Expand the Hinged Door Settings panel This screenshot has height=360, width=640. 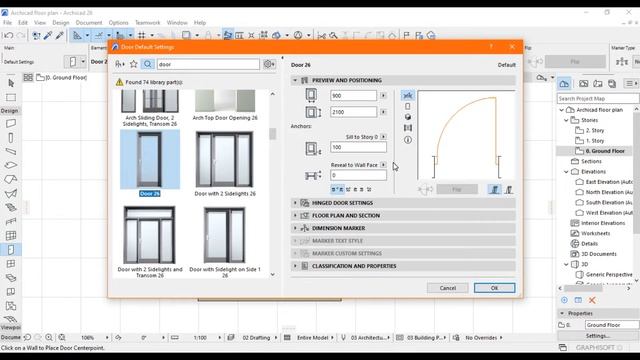[x=295, y=203]
